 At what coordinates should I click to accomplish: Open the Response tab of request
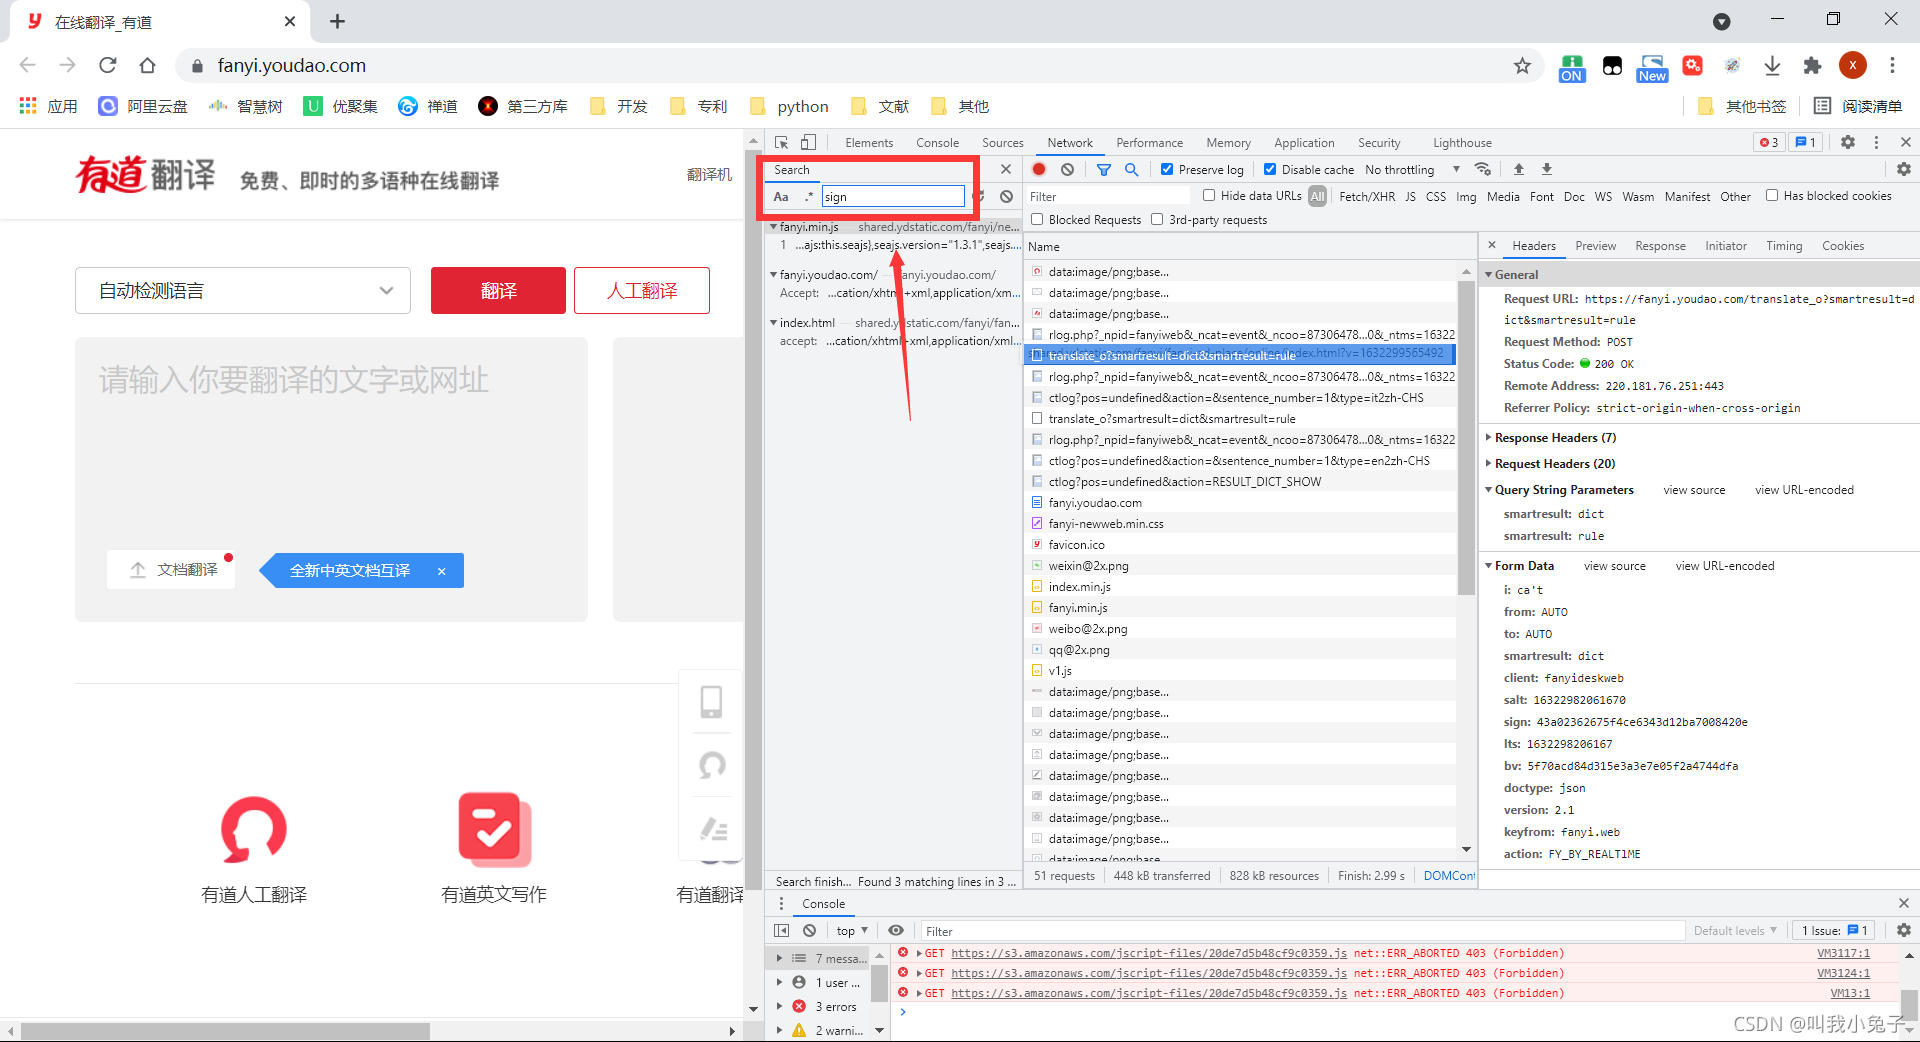[1660, 246]
